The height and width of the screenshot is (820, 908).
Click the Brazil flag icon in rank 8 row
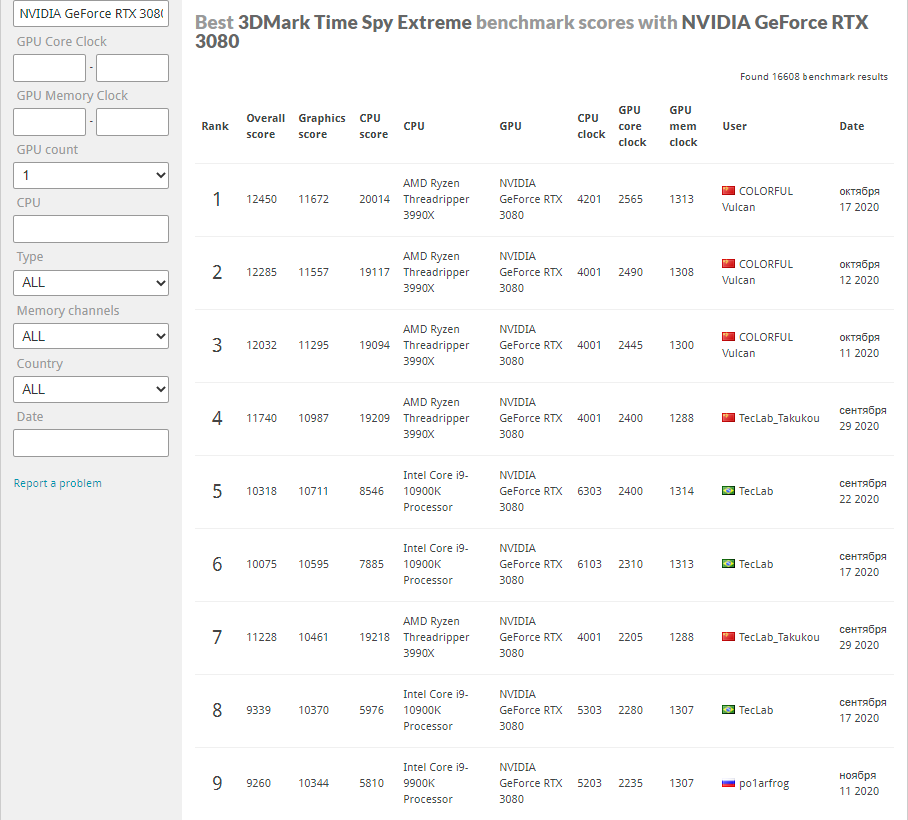[x=728, y=709]
